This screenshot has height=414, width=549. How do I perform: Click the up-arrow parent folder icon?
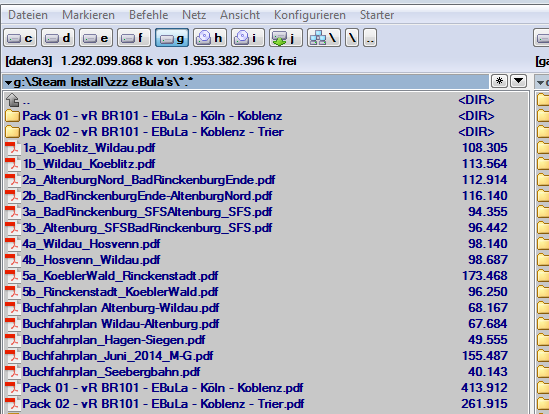pos(13,100)
